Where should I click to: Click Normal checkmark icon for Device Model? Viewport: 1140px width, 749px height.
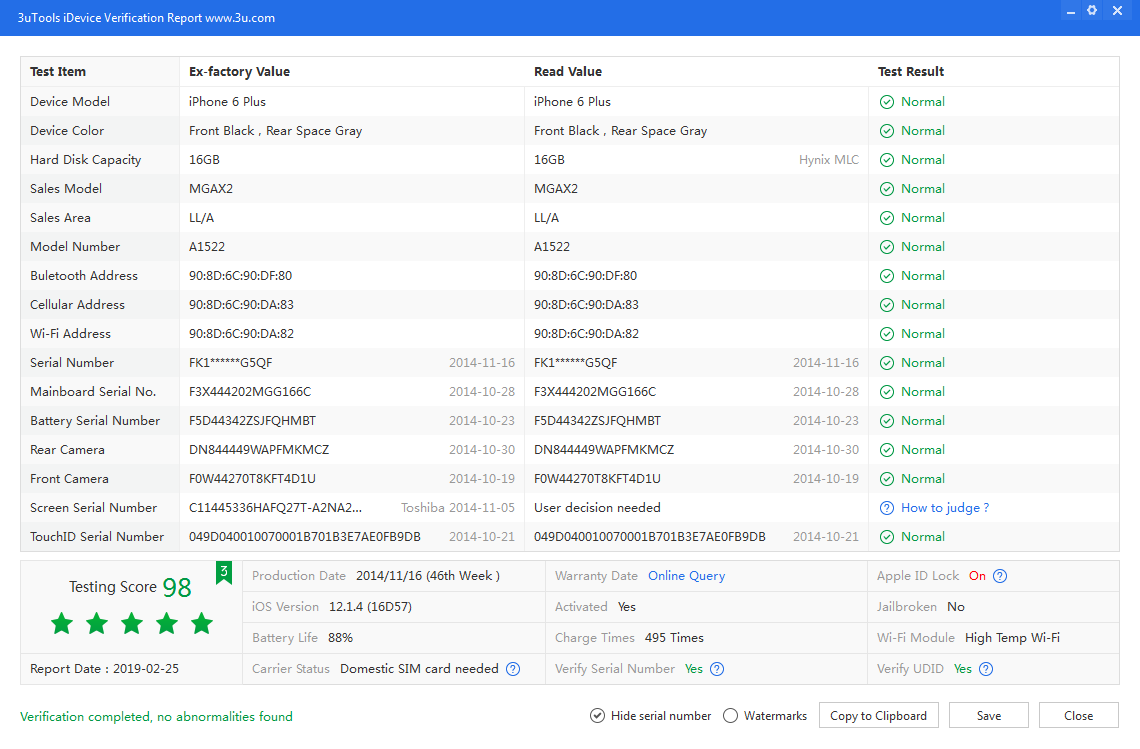(886, 102)
